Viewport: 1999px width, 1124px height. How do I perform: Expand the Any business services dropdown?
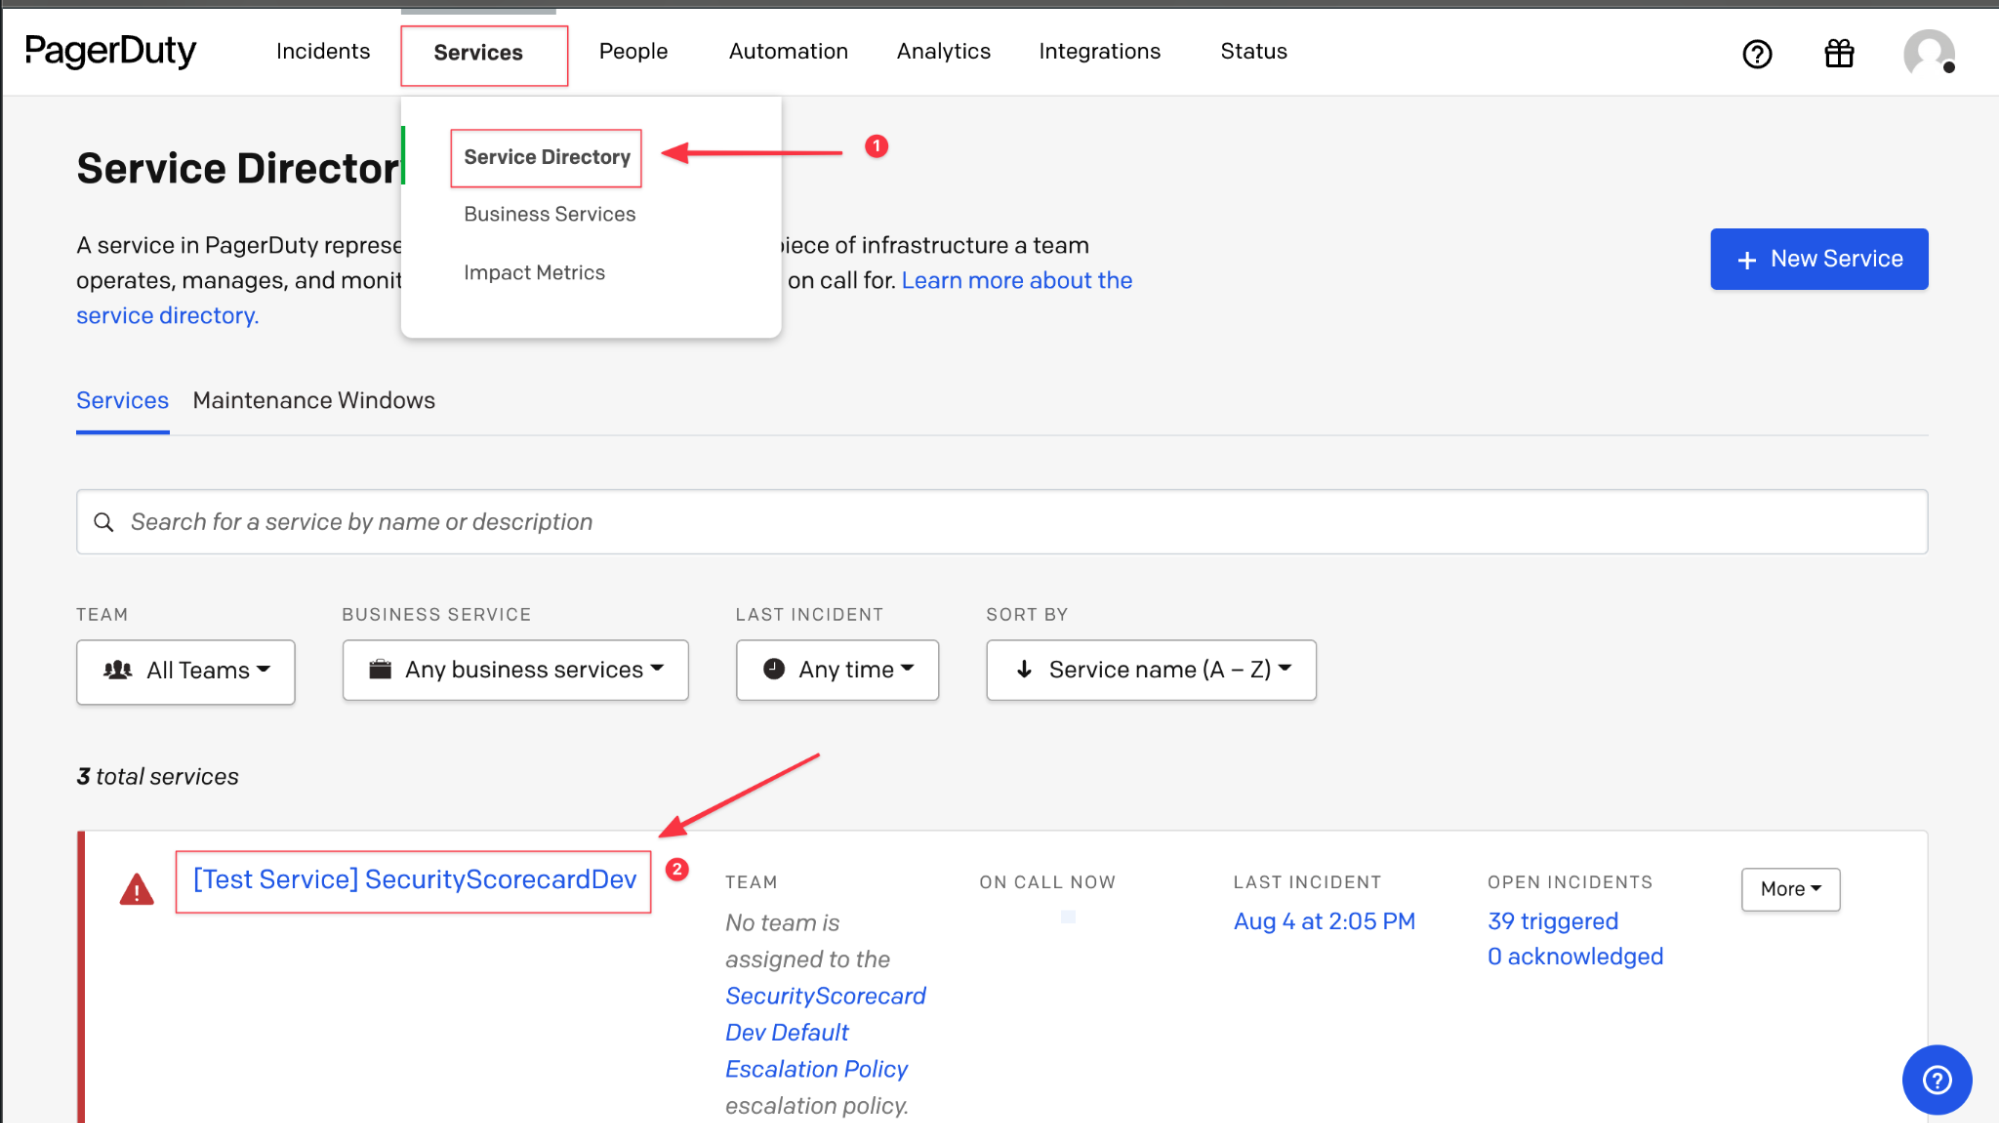[515, 670]
